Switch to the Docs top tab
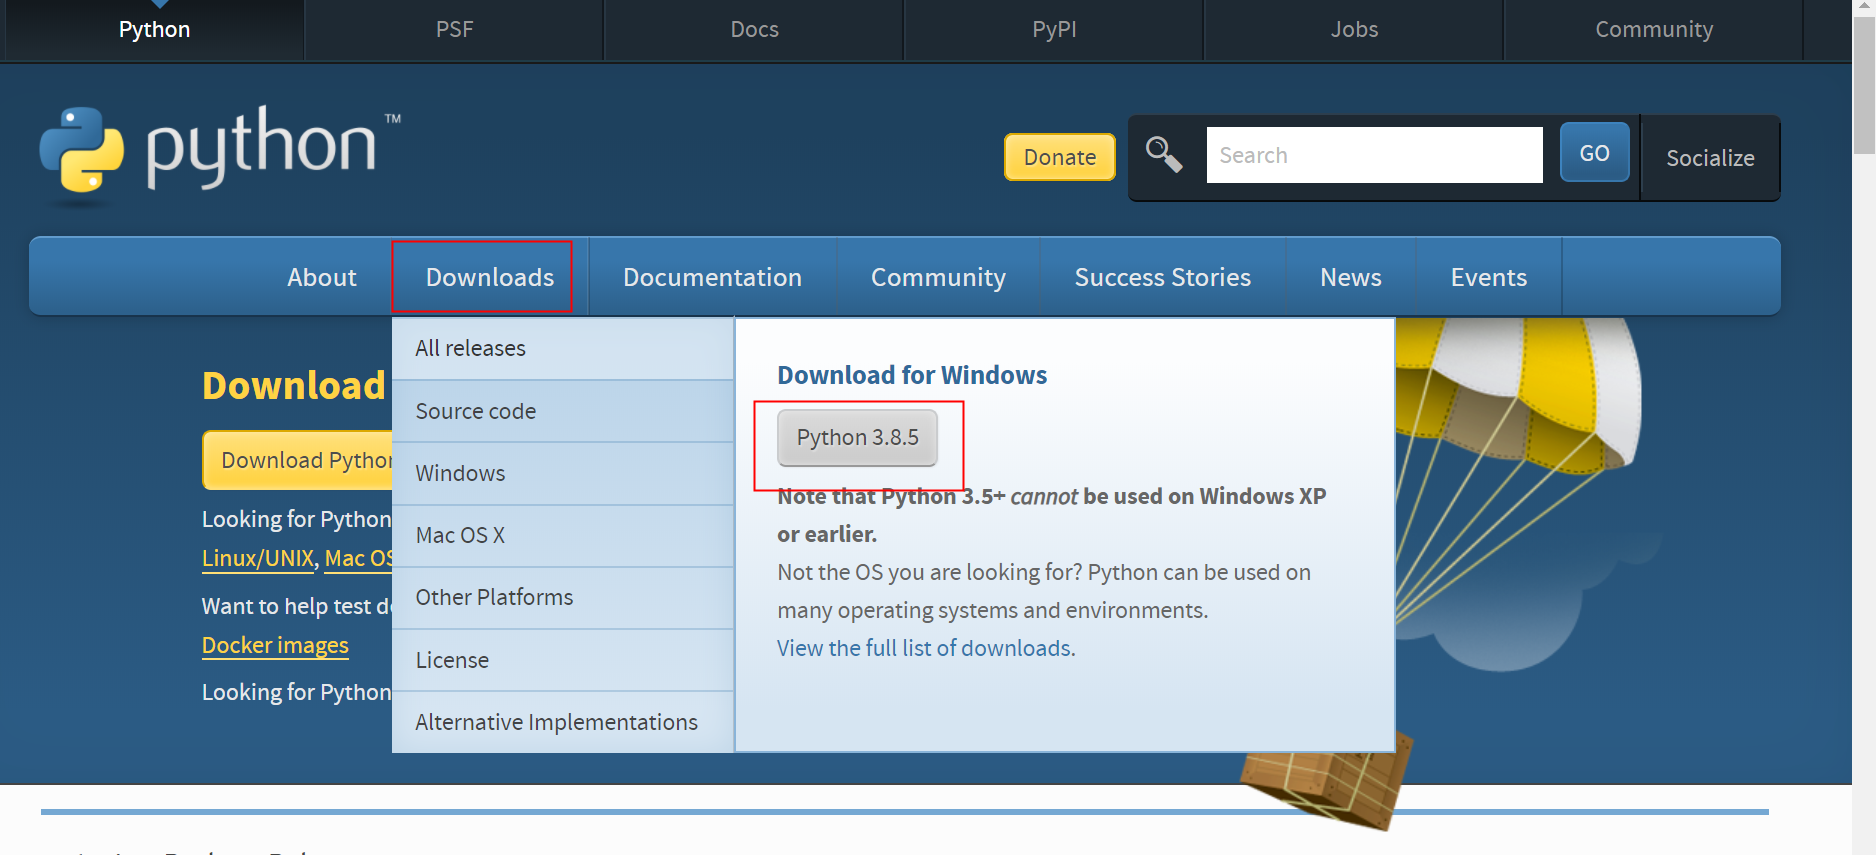The width and height of the screenshot is (1876, 855). point(754,30)
